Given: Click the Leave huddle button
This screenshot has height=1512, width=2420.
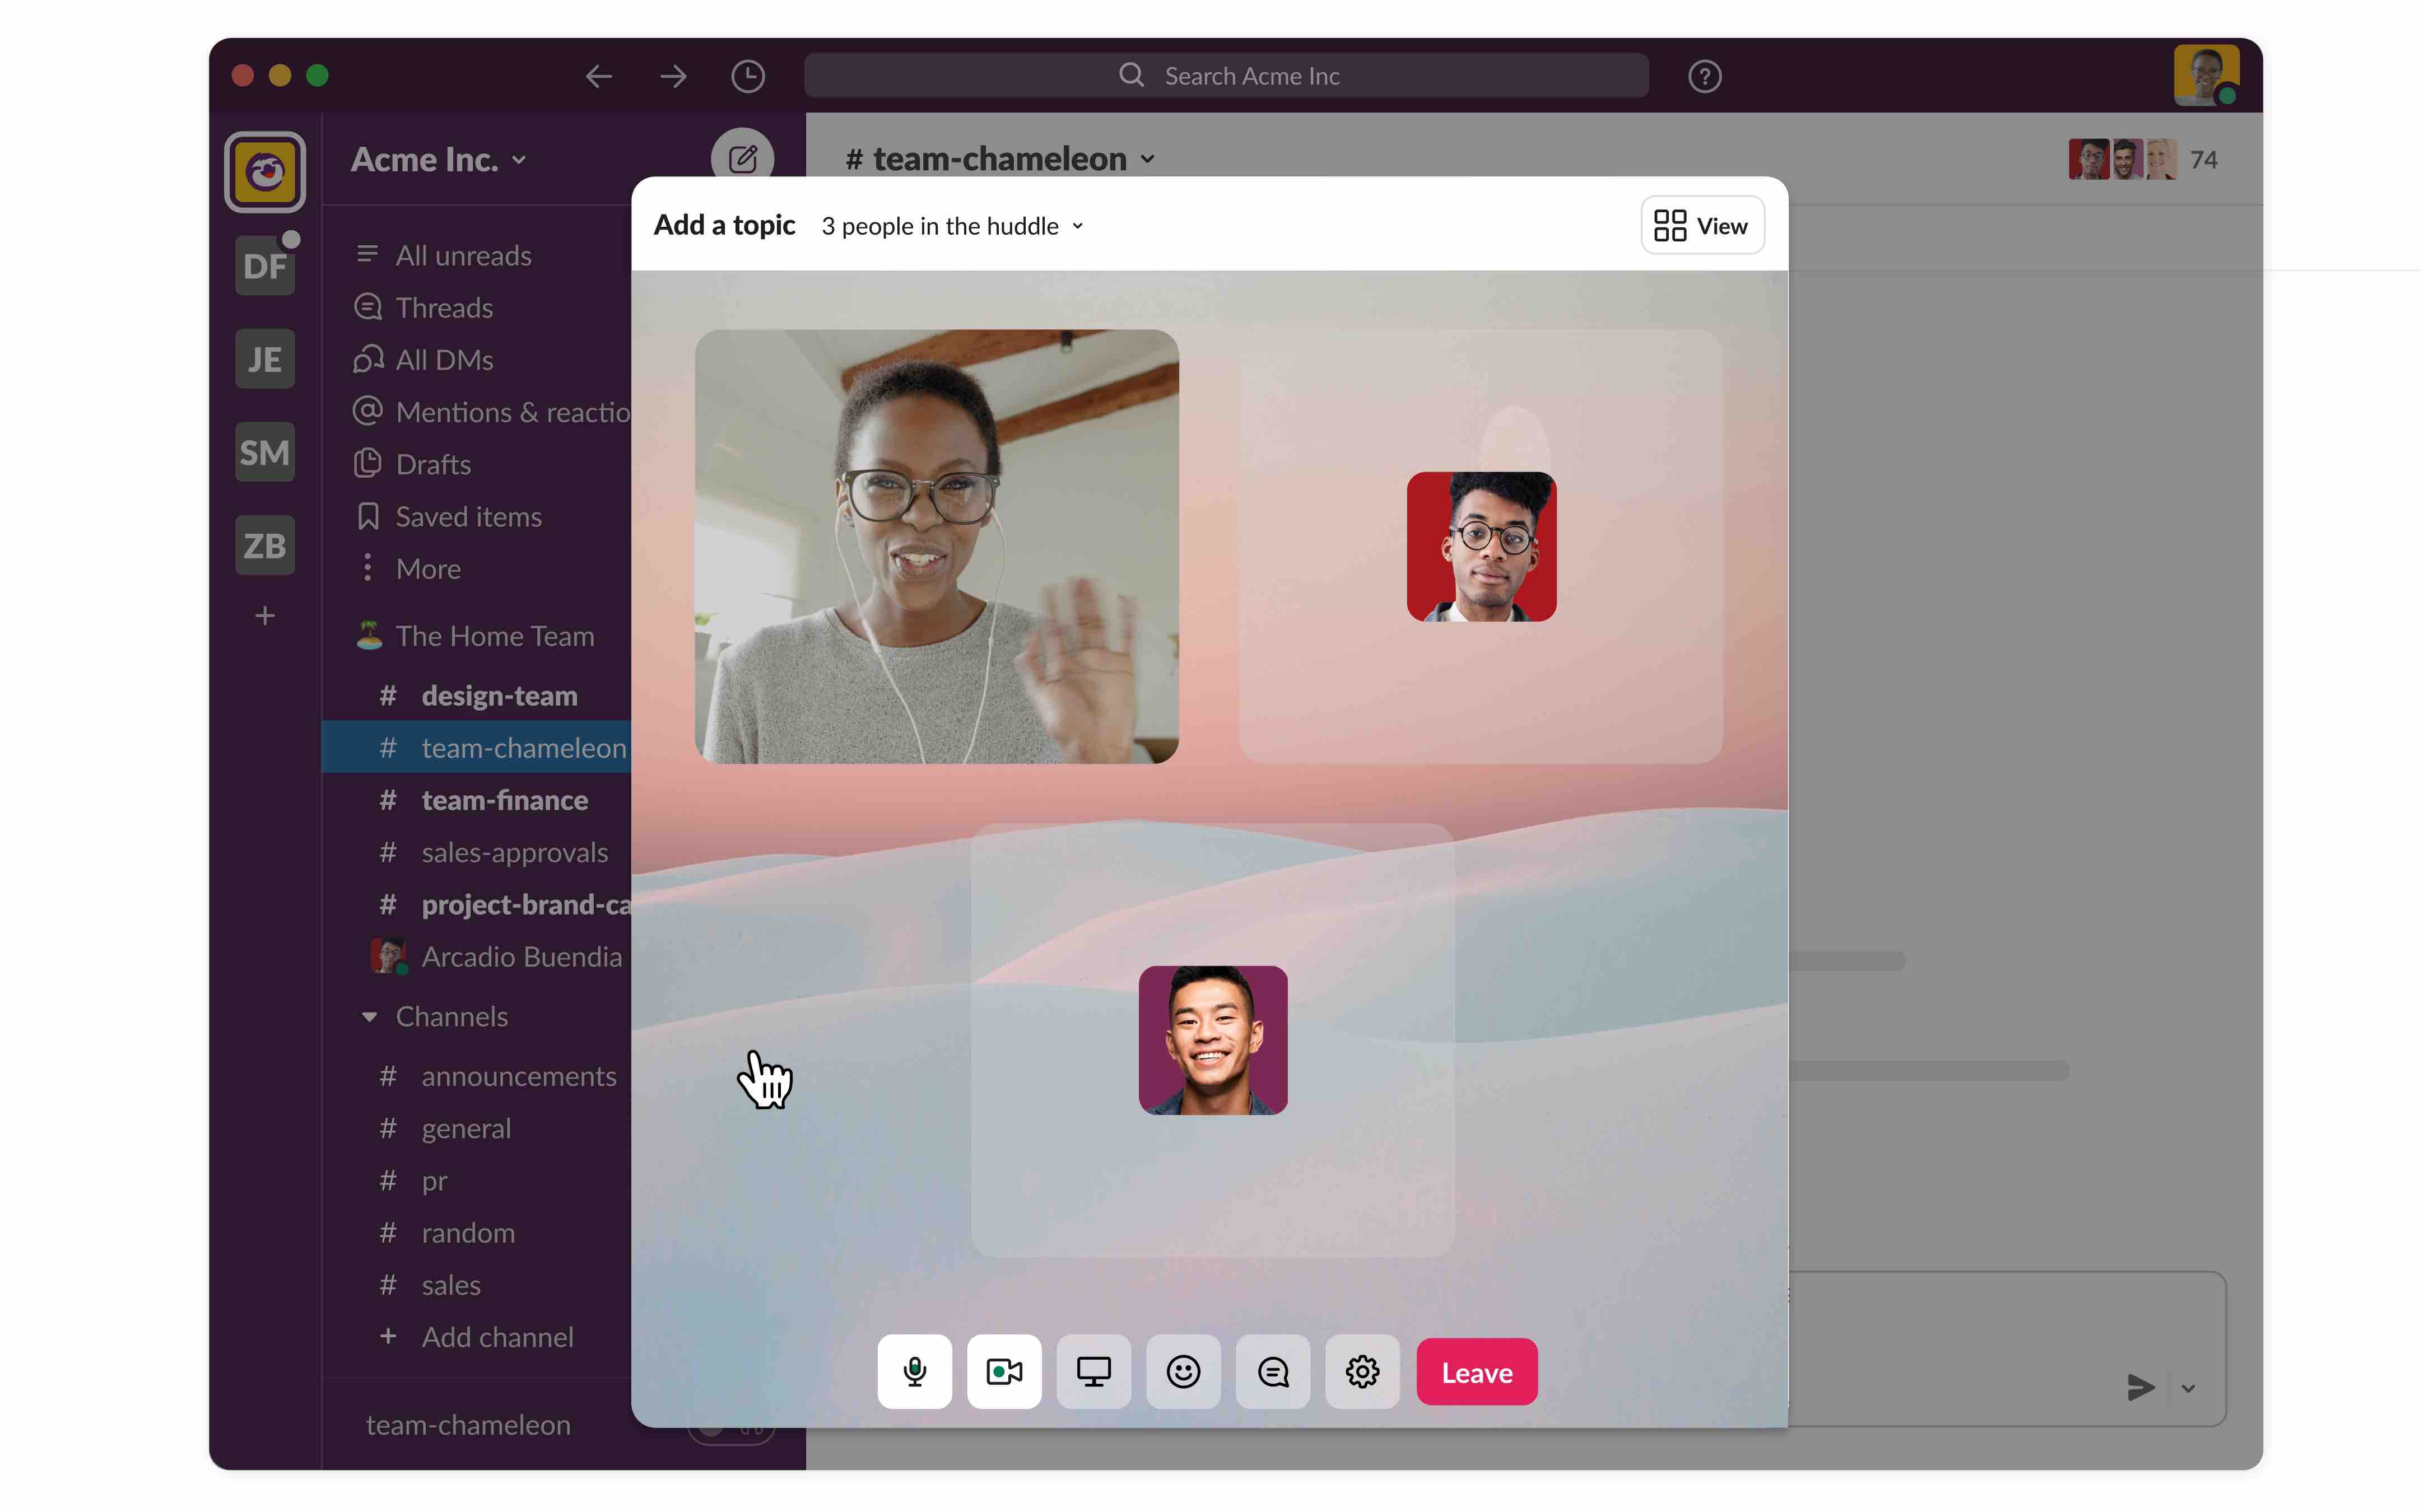Looking at the screenshot, I should point(1476,1373).
